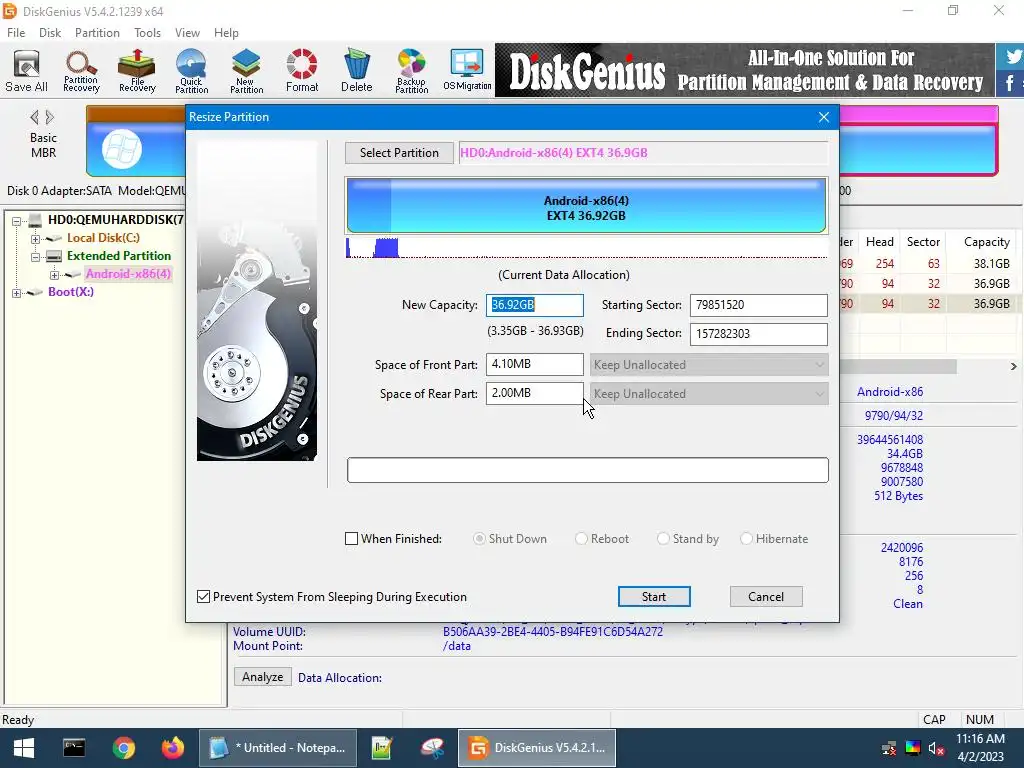Viewport: 1024px width, 768px height.
Task: Uncheck Prevent System From Sleeping During Execution
Action: point(204,597)
